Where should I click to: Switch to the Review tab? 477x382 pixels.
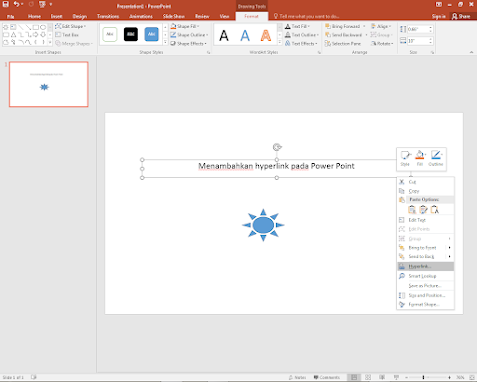pos(202,16)
